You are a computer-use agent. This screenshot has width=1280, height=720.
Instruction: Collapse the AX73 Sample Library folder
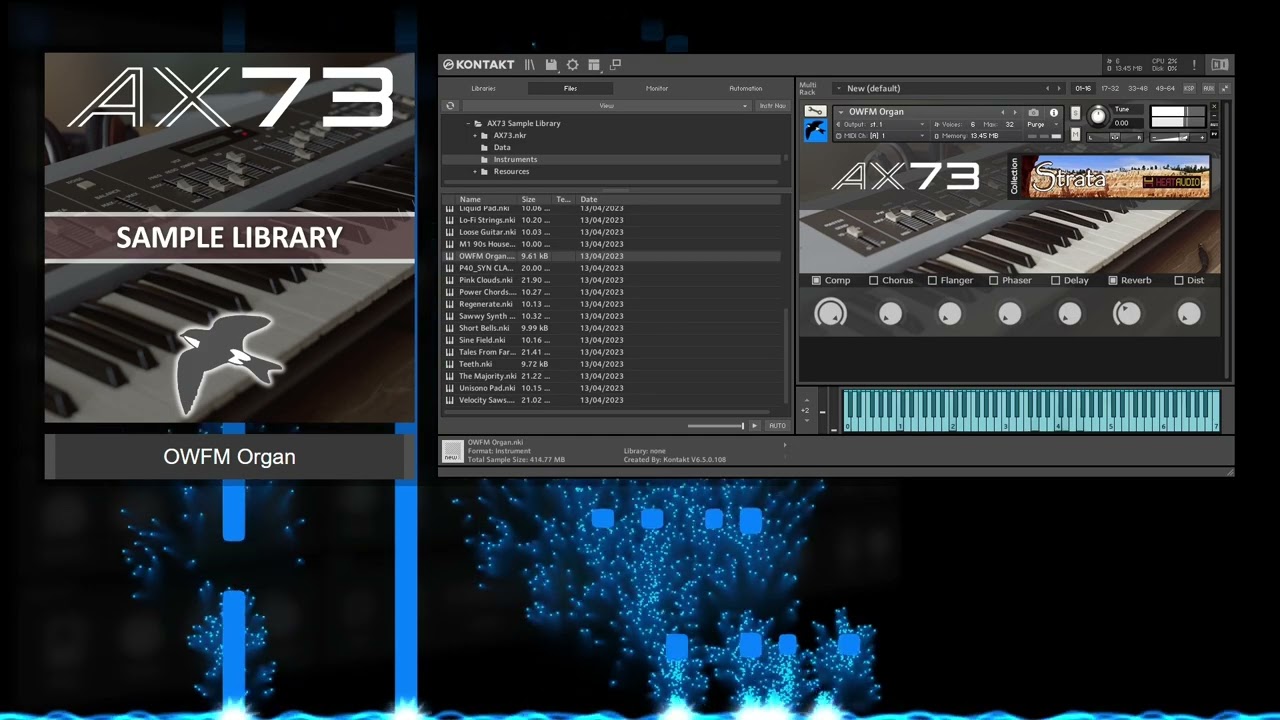467,123
